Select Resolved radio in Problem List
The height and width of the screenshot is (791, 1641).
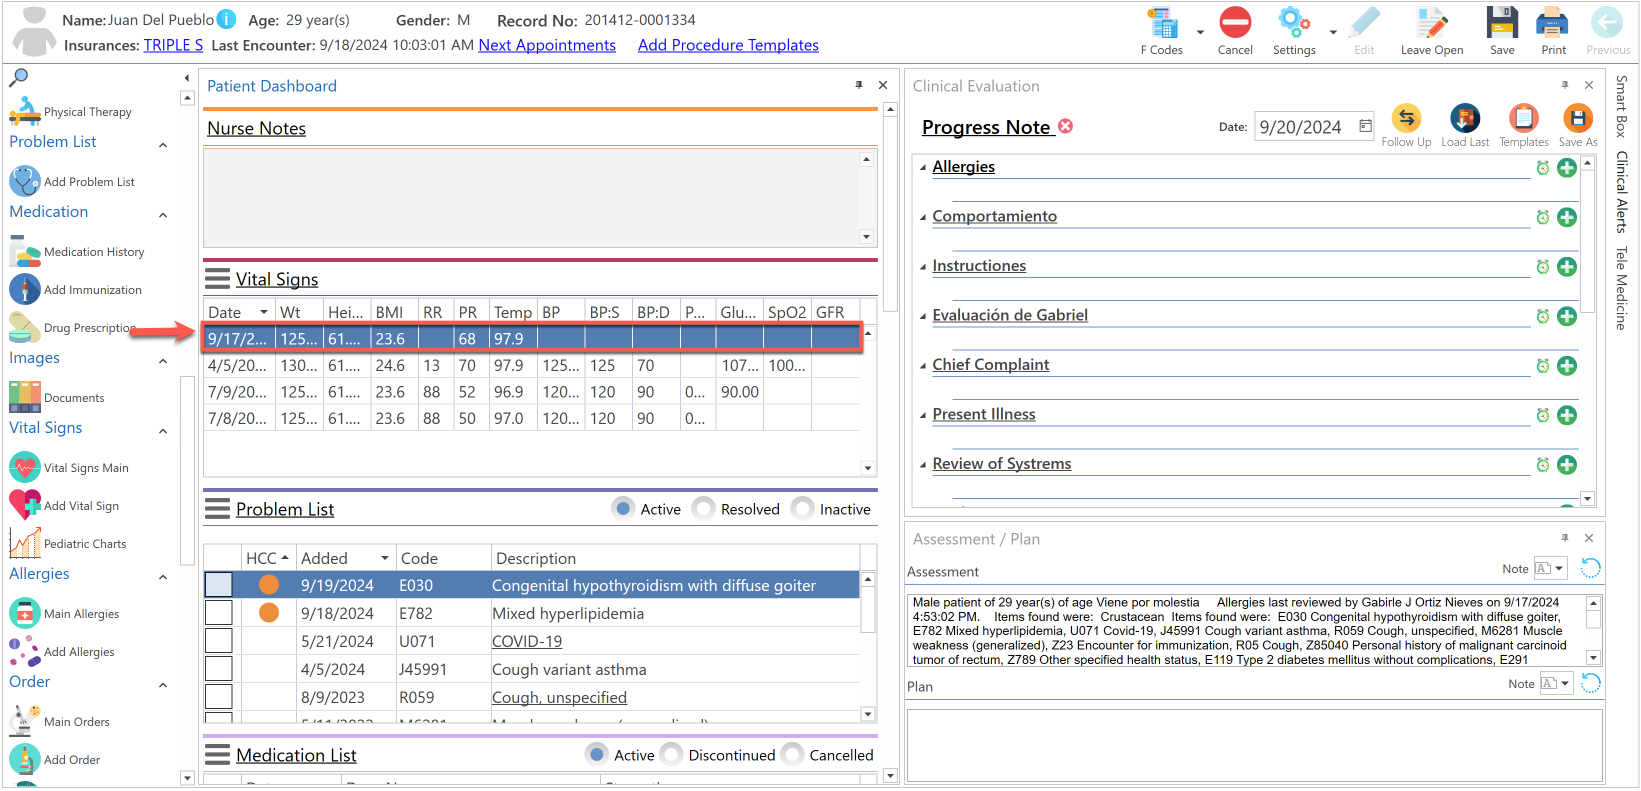704,509
